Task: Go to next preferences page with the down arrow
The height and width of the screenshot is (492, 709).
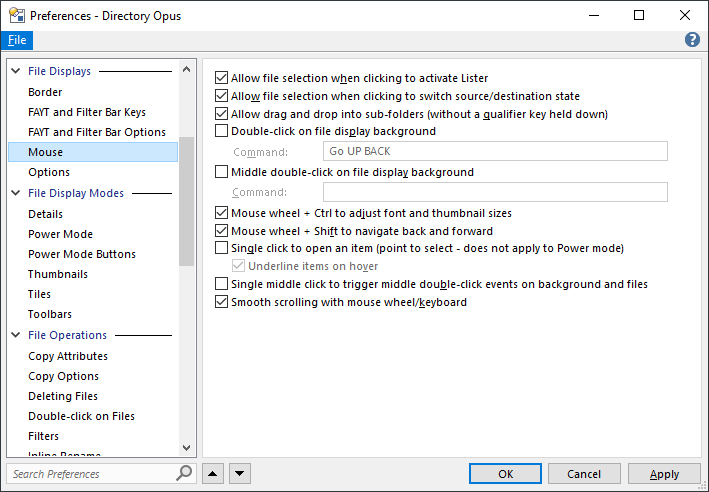Action: (x=240, y=473)
